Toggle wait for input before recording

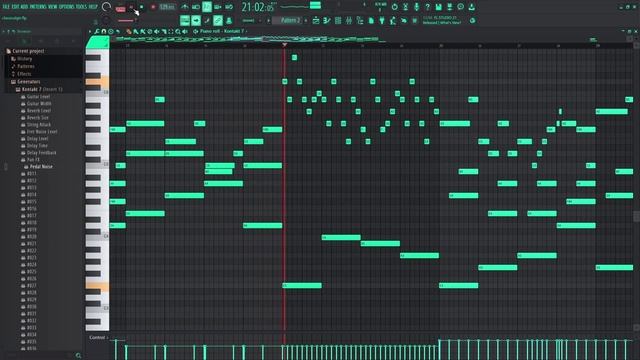pyautogui.click(x=196, y=7)
